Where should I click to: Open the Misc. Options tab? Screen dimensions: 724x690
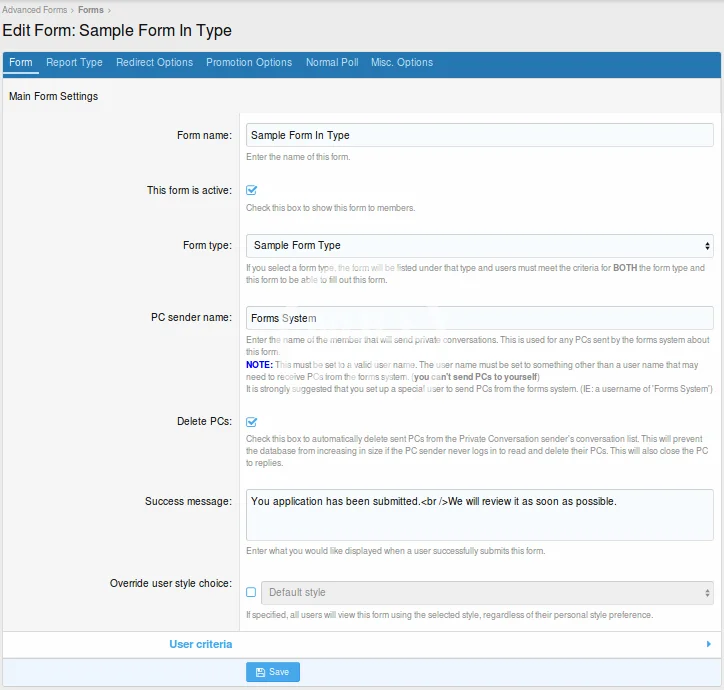click(402, 62)
